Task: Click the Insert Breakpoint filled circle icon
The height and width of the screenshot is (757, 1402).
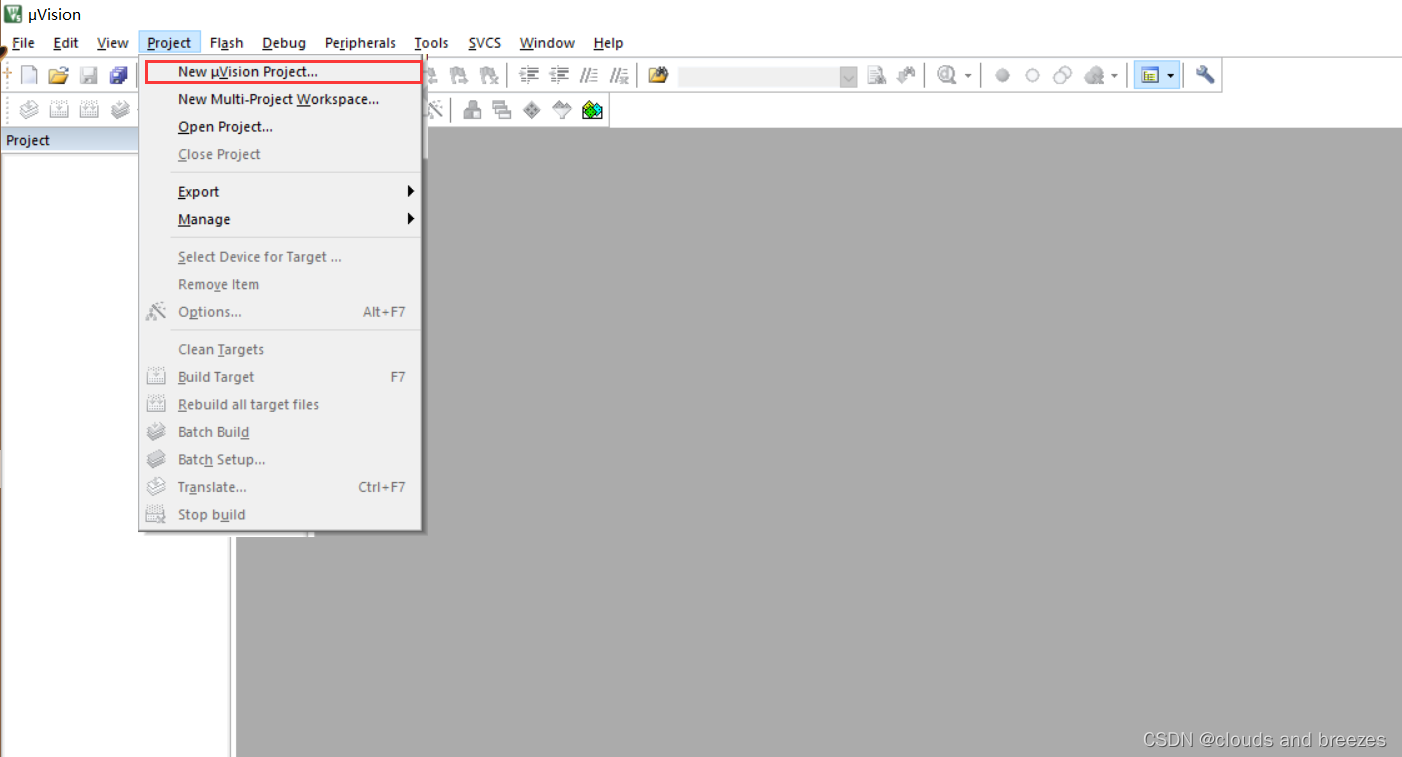Action: (x=1002, y=75)
